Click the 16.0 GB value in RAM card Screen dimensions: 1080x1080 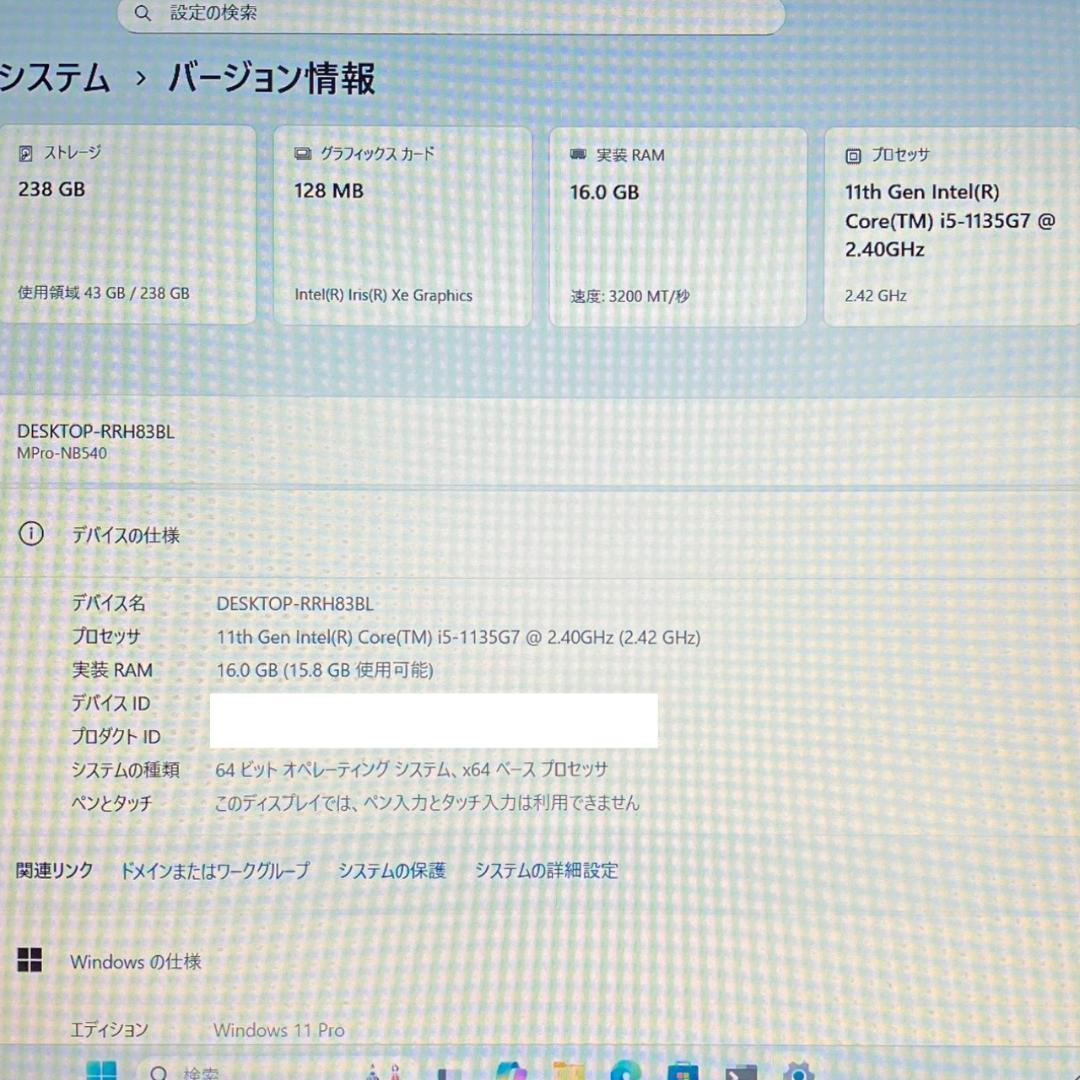604,192
